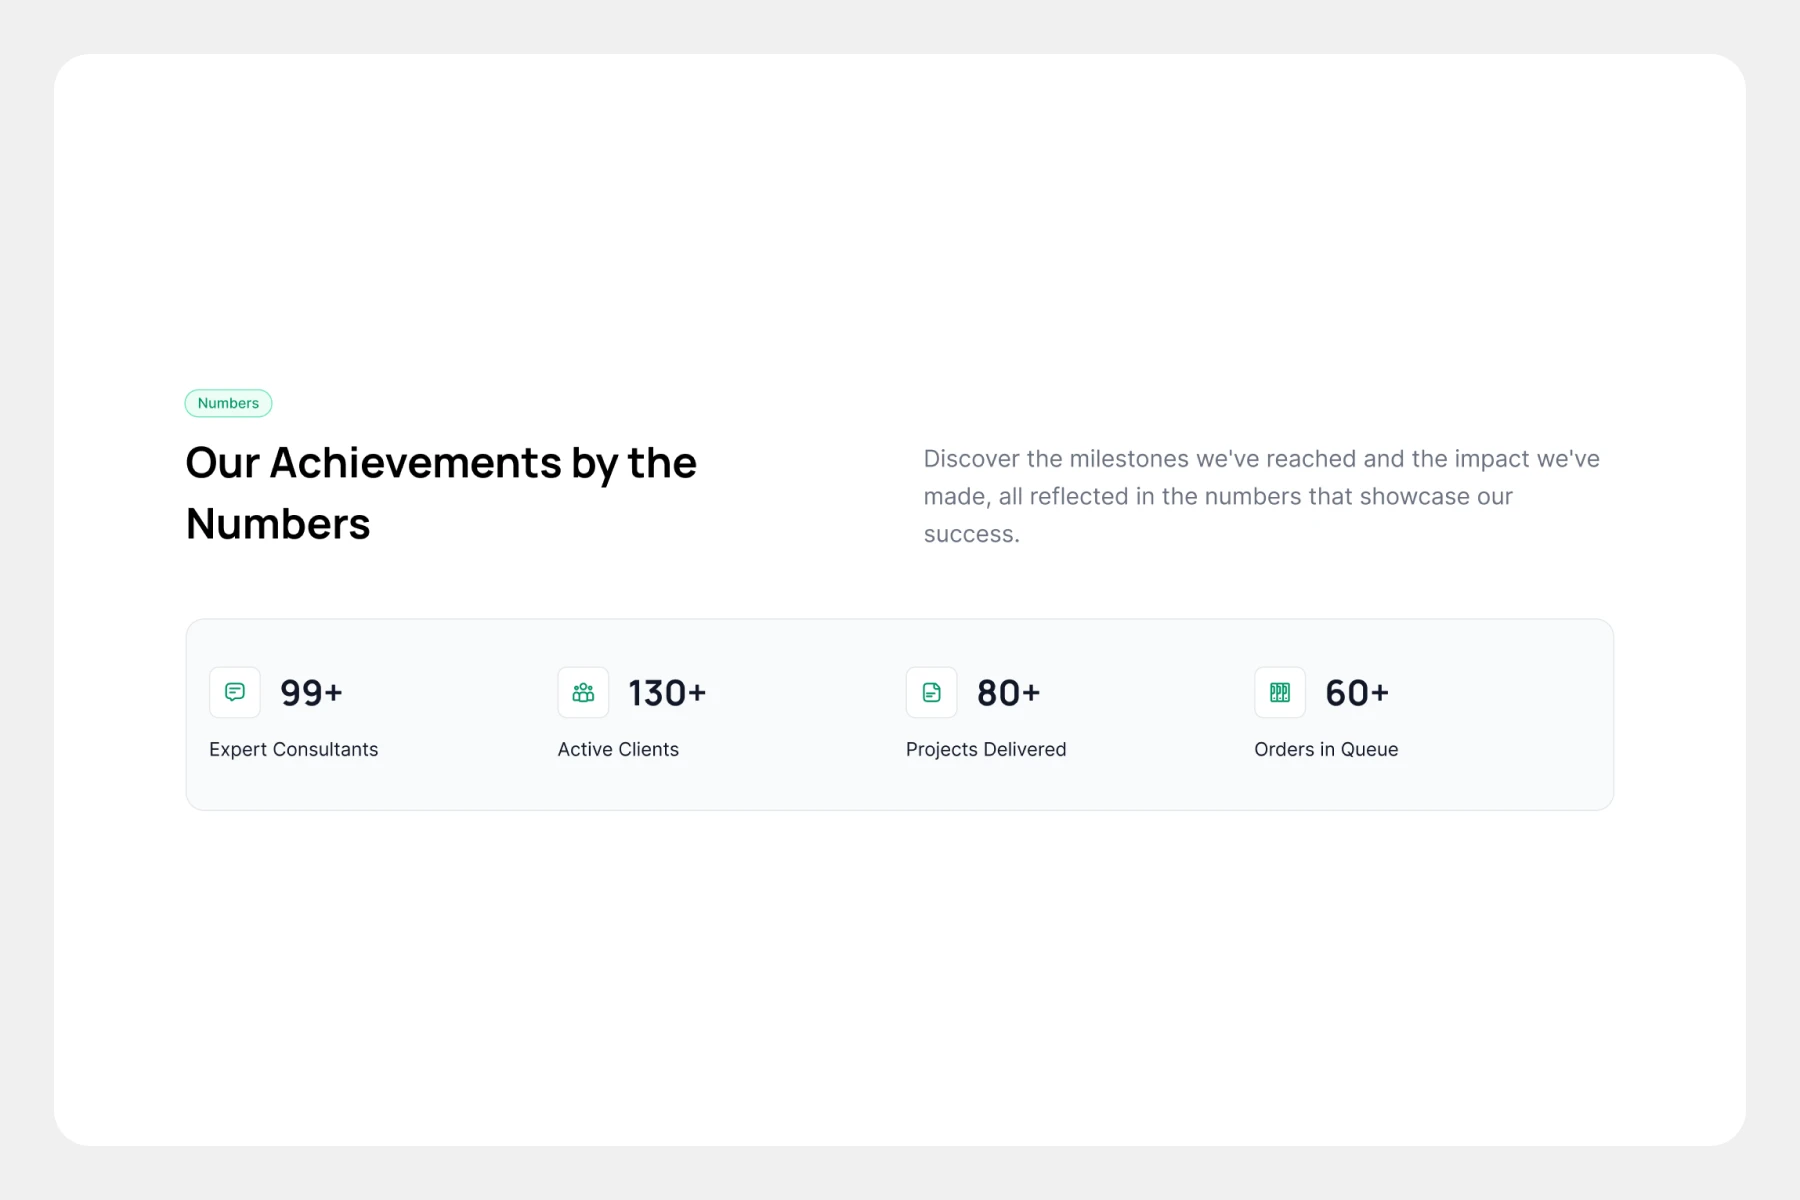Click the word showcase in the description
Image resolution: width=1800 pixels, height=1200 pixels.
click(x=1414, y=496)
